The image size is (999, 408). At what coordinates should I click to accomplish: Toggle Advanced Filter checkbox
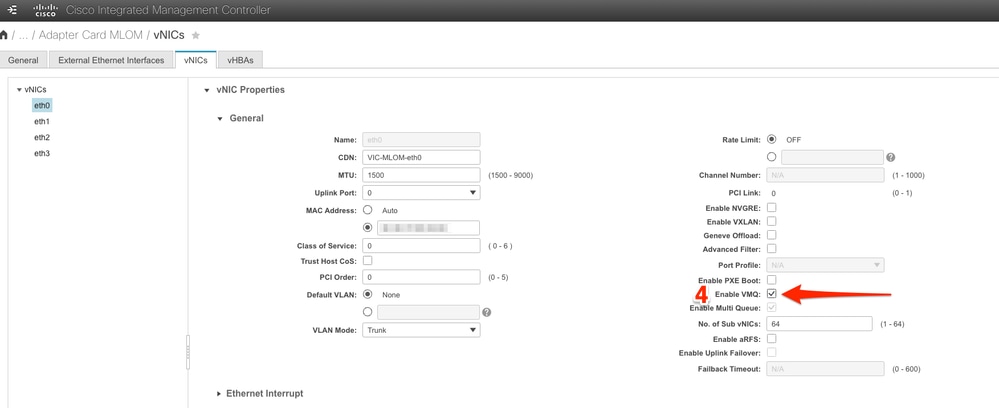click(772, 249)
